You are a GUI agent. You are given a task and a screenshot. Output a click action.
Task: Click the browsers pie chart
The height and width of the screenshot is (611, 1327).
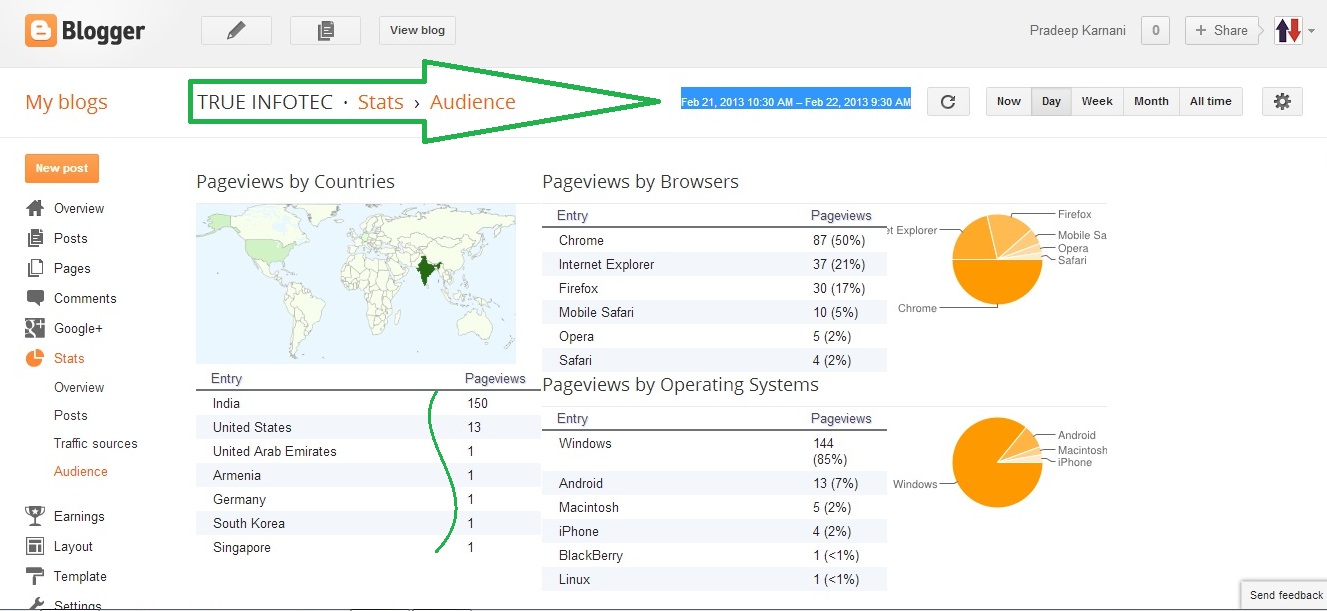997,260
